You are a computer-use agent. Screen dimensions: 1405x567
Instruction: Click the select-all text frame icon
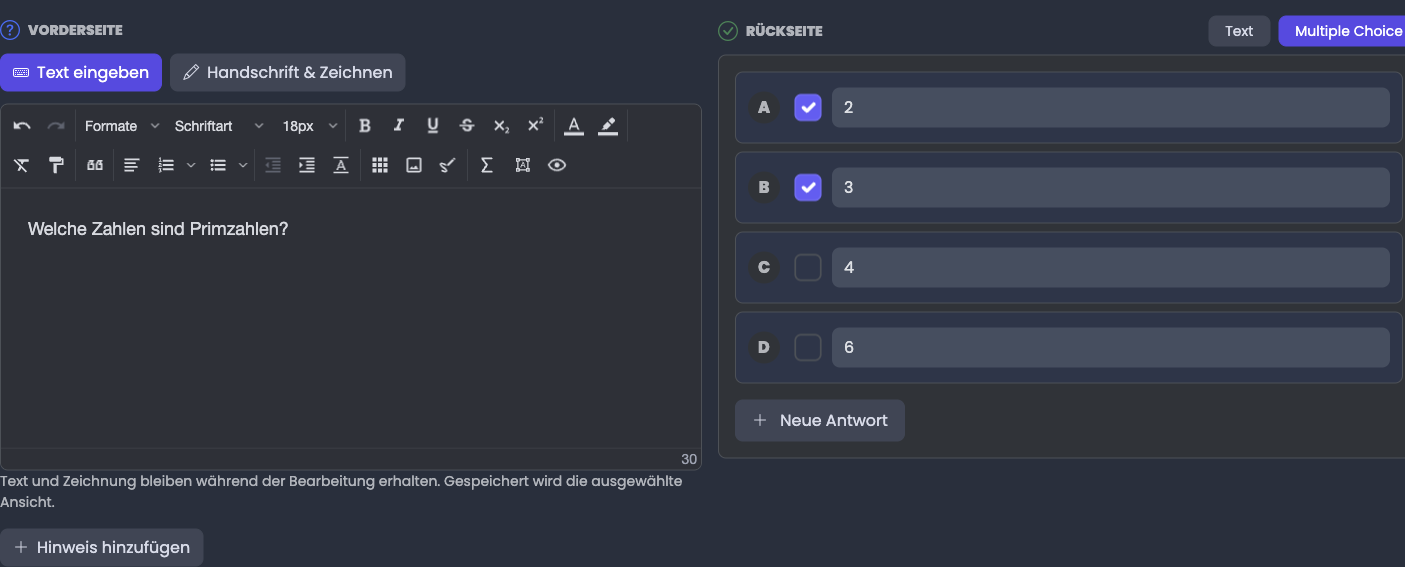pyautogui.click(x=522, y=166)
